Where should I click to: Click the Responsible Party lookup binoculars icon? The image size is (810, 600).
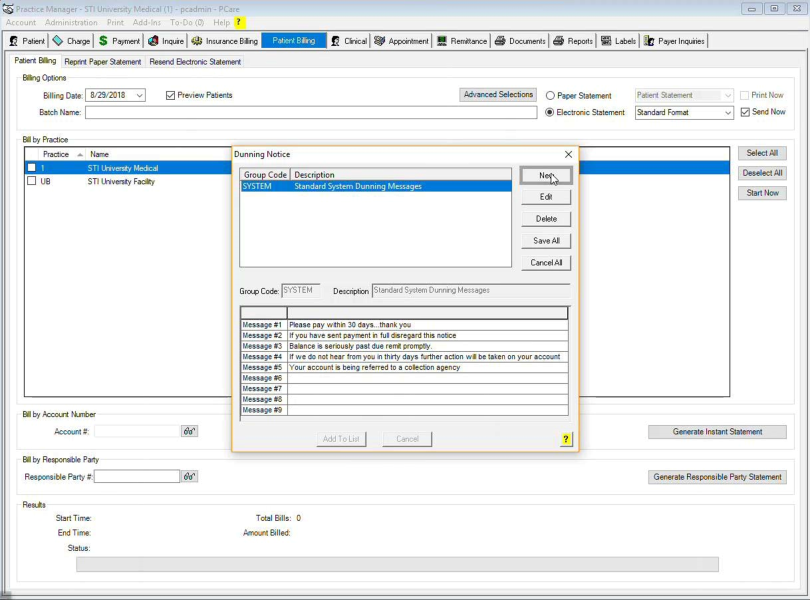pos(189,477)
